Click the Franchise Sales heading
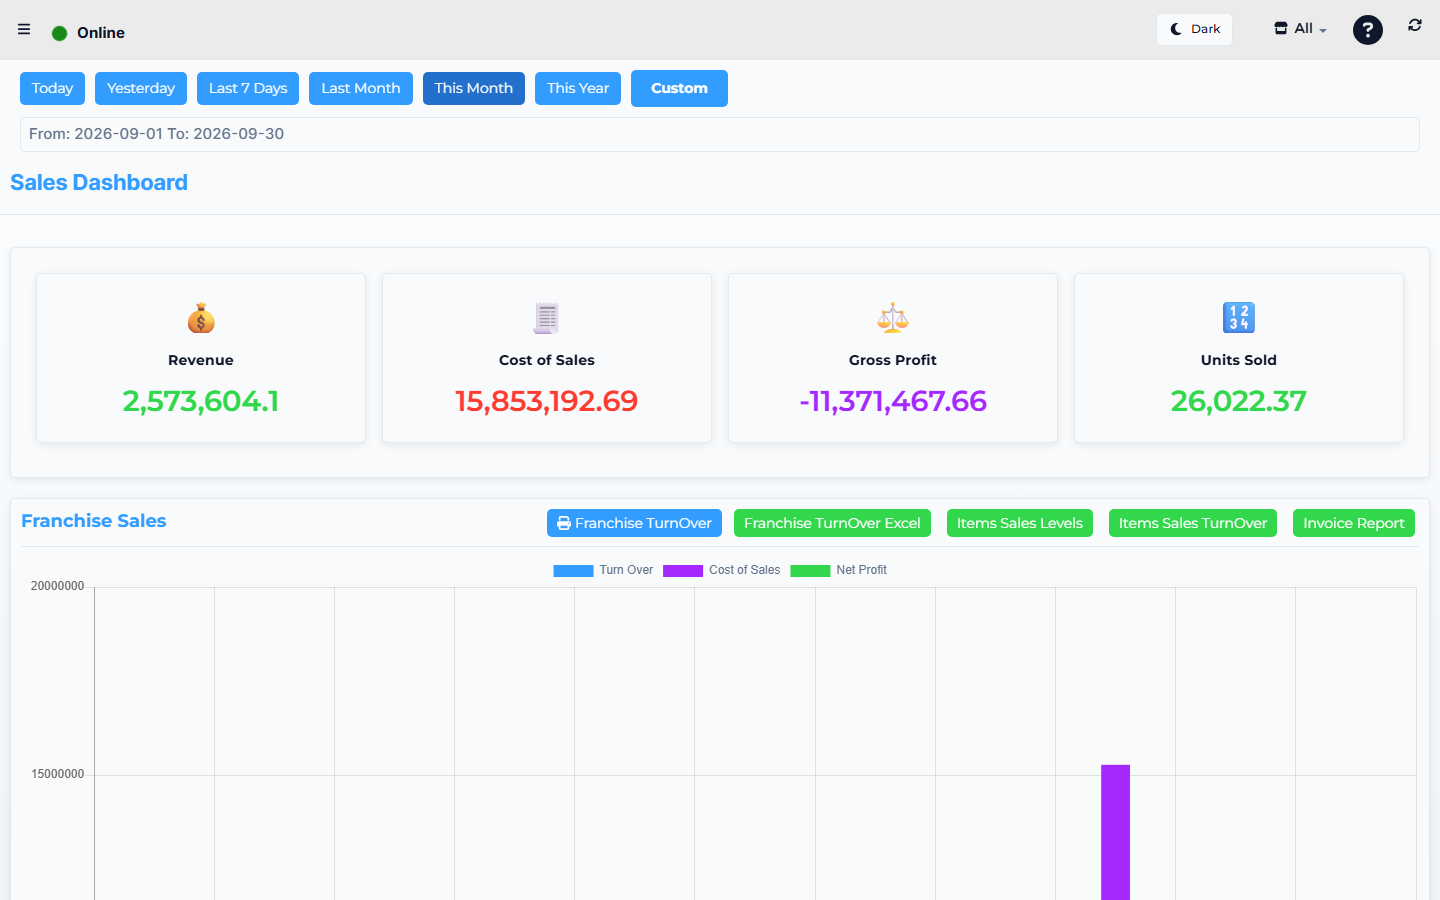This screenshot has height=900, width=1440. coord(94,521)
